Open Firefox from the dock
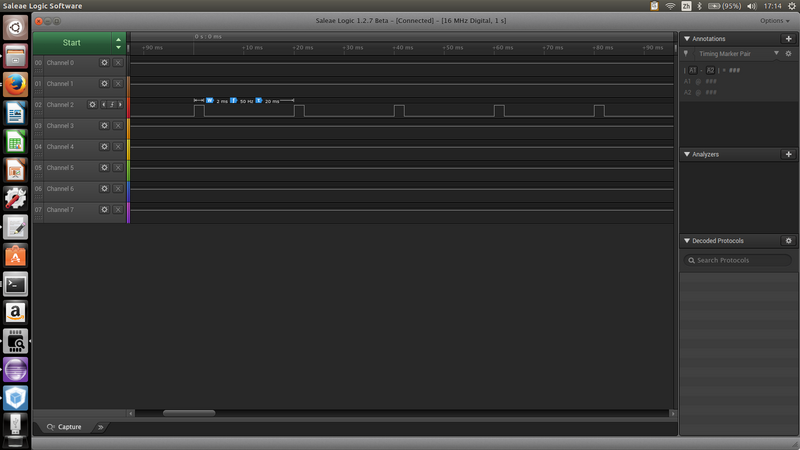Screen dimensions: 800x450 click(15, 84)
